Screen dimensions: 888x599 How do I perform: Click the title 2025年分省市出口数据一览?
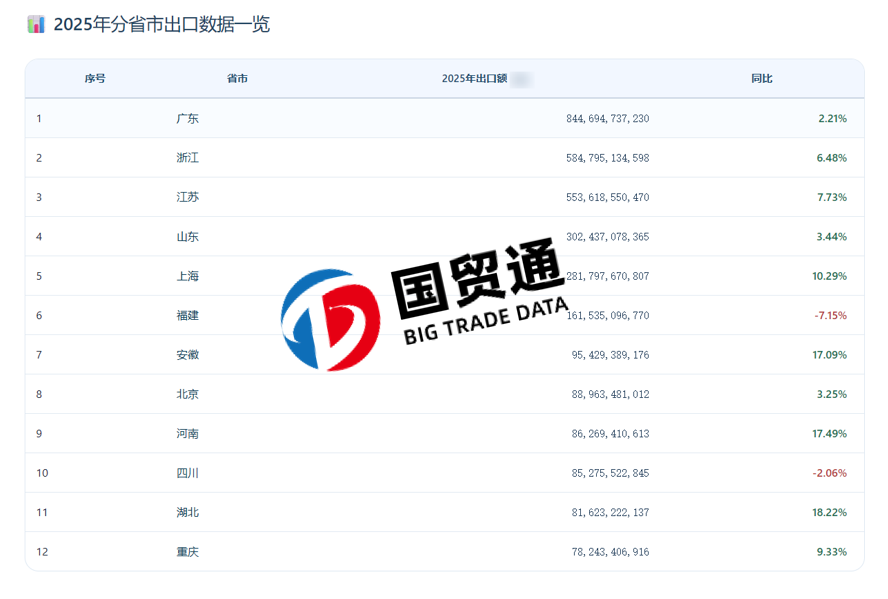coord(161,25)
